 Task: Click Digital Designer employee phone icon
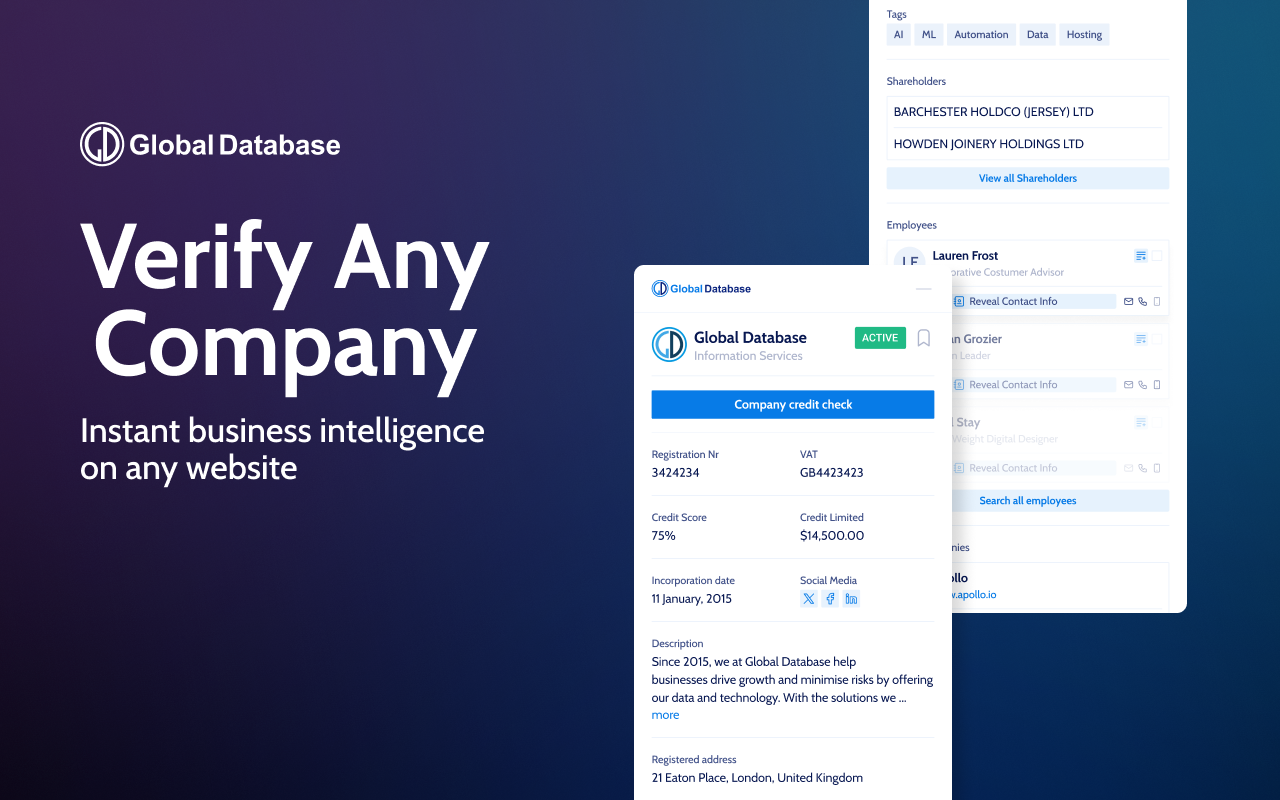coord(1143,467)
